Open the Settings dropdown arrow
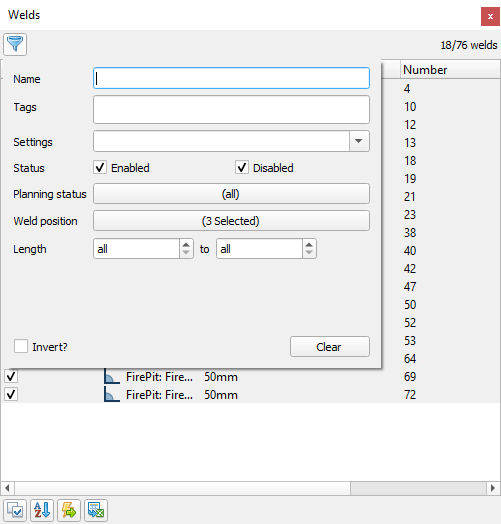Image resolution: width=501 pixels, height=524 pixels. tap(359, 141)
